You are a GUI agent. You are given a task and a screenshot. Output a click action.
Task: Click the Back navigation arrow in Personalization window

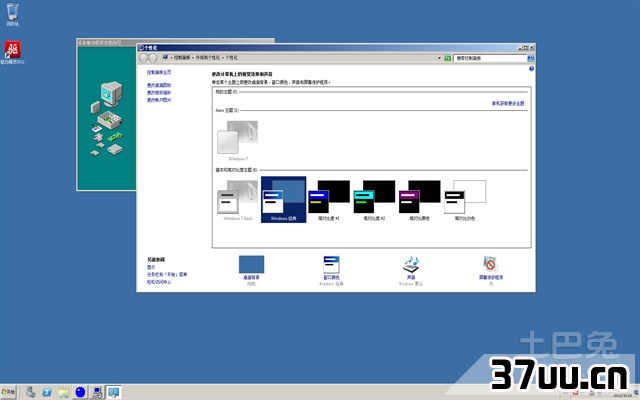[144, 58]
